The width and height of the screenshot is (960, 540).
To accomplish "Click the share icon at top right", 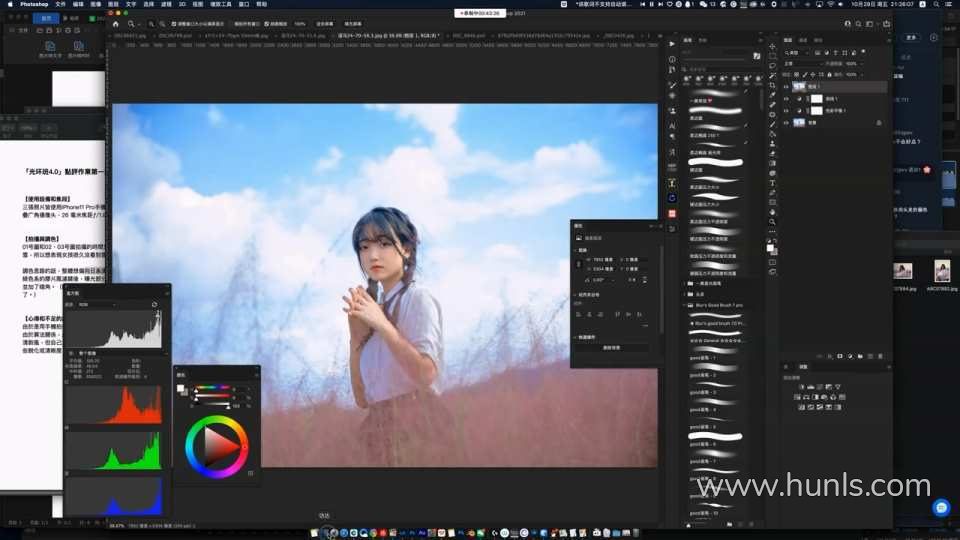I will click(x=886, y=24).
